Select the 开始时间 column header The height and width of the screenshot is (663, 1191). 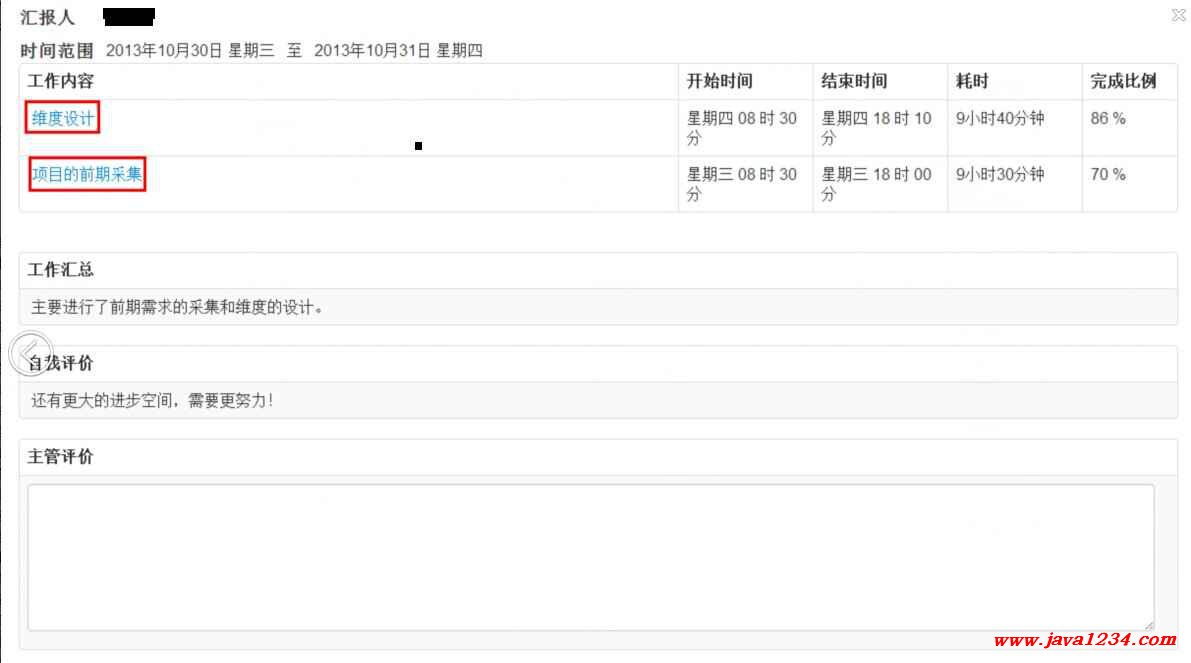pyautogui.click(x=719, y=81)
